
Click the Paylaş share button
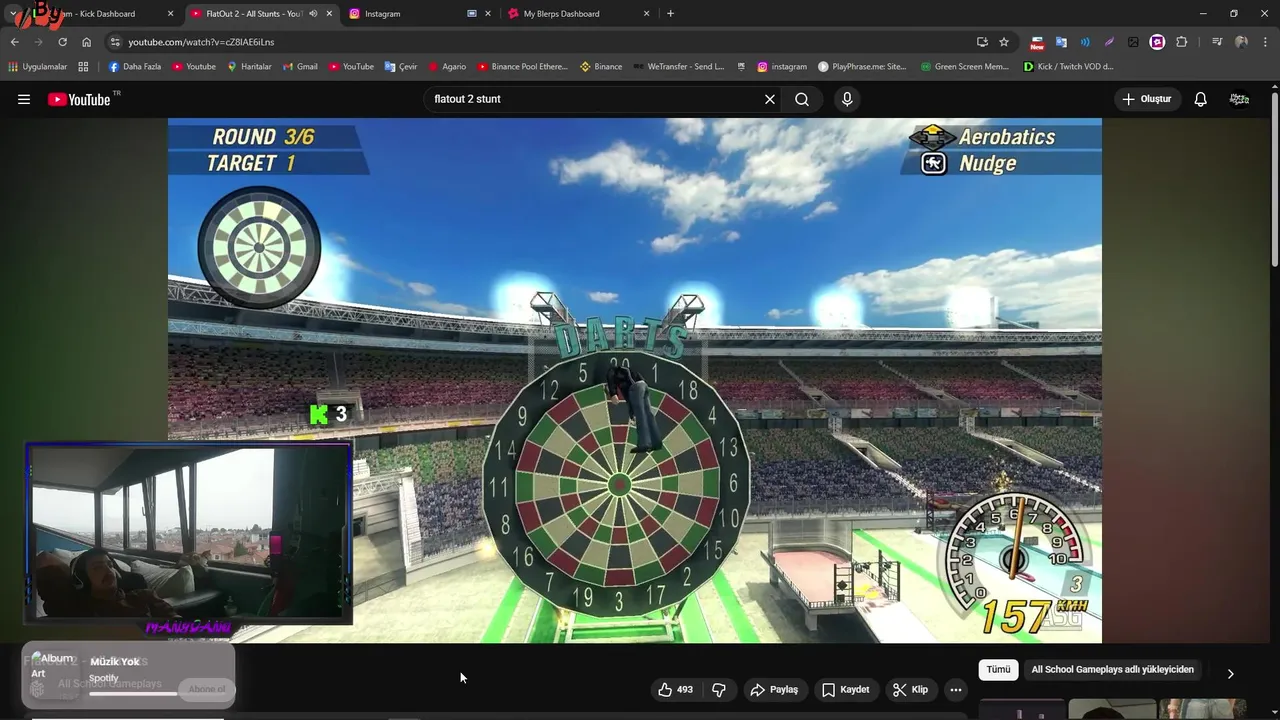pyautogui.click(x=774, y=689)
